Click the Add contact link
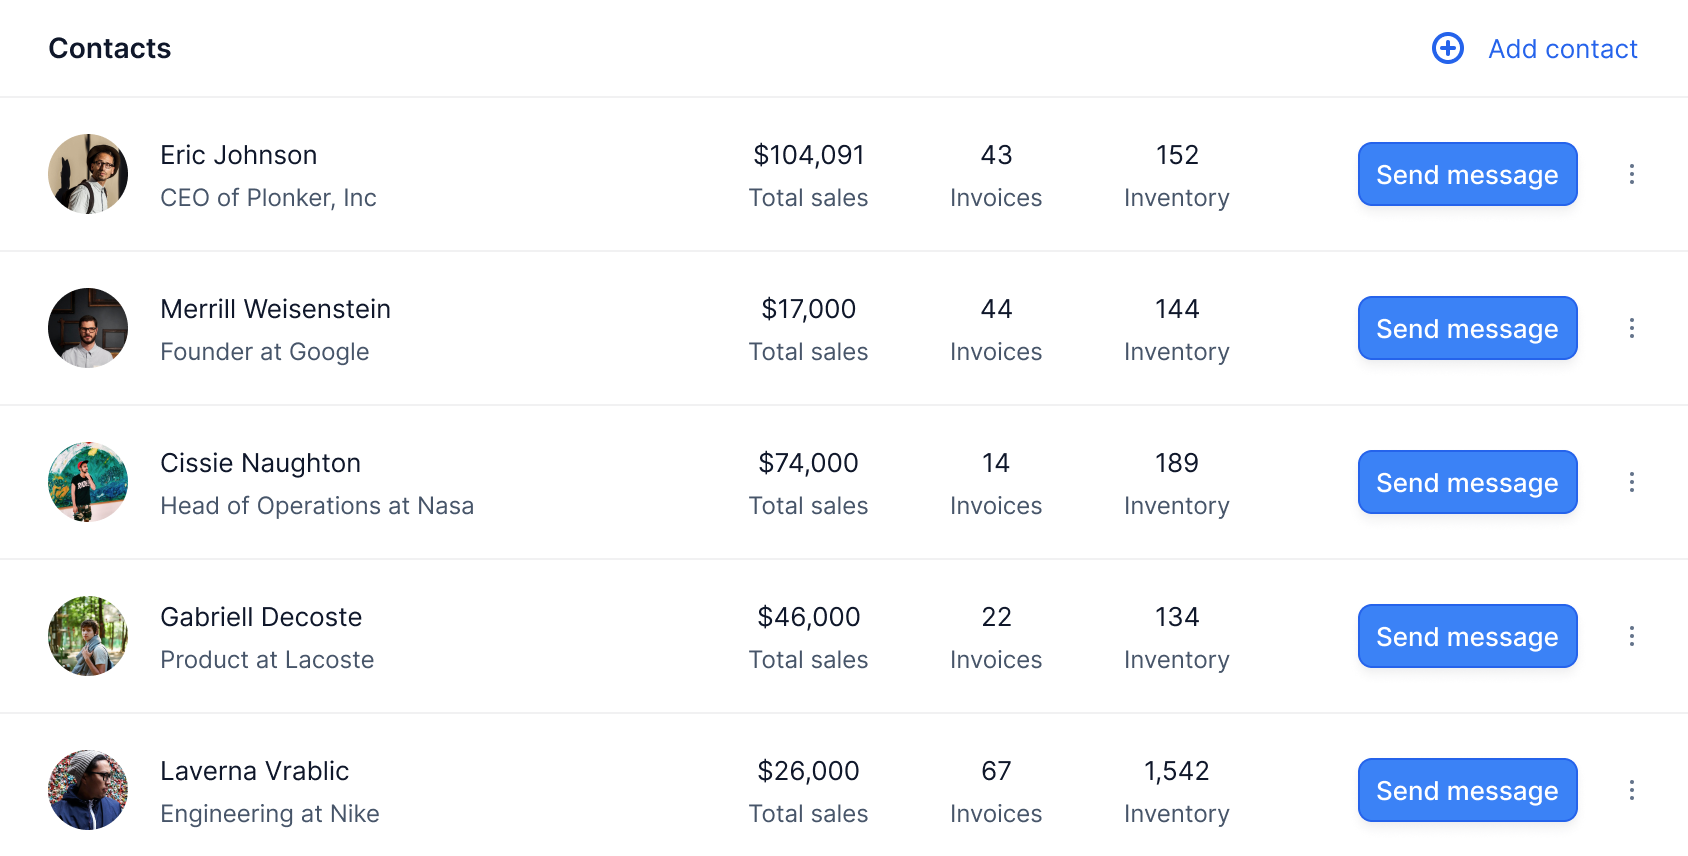Screen dimensions: 1688x856 pyautogui.click(x=1562, y=48)
